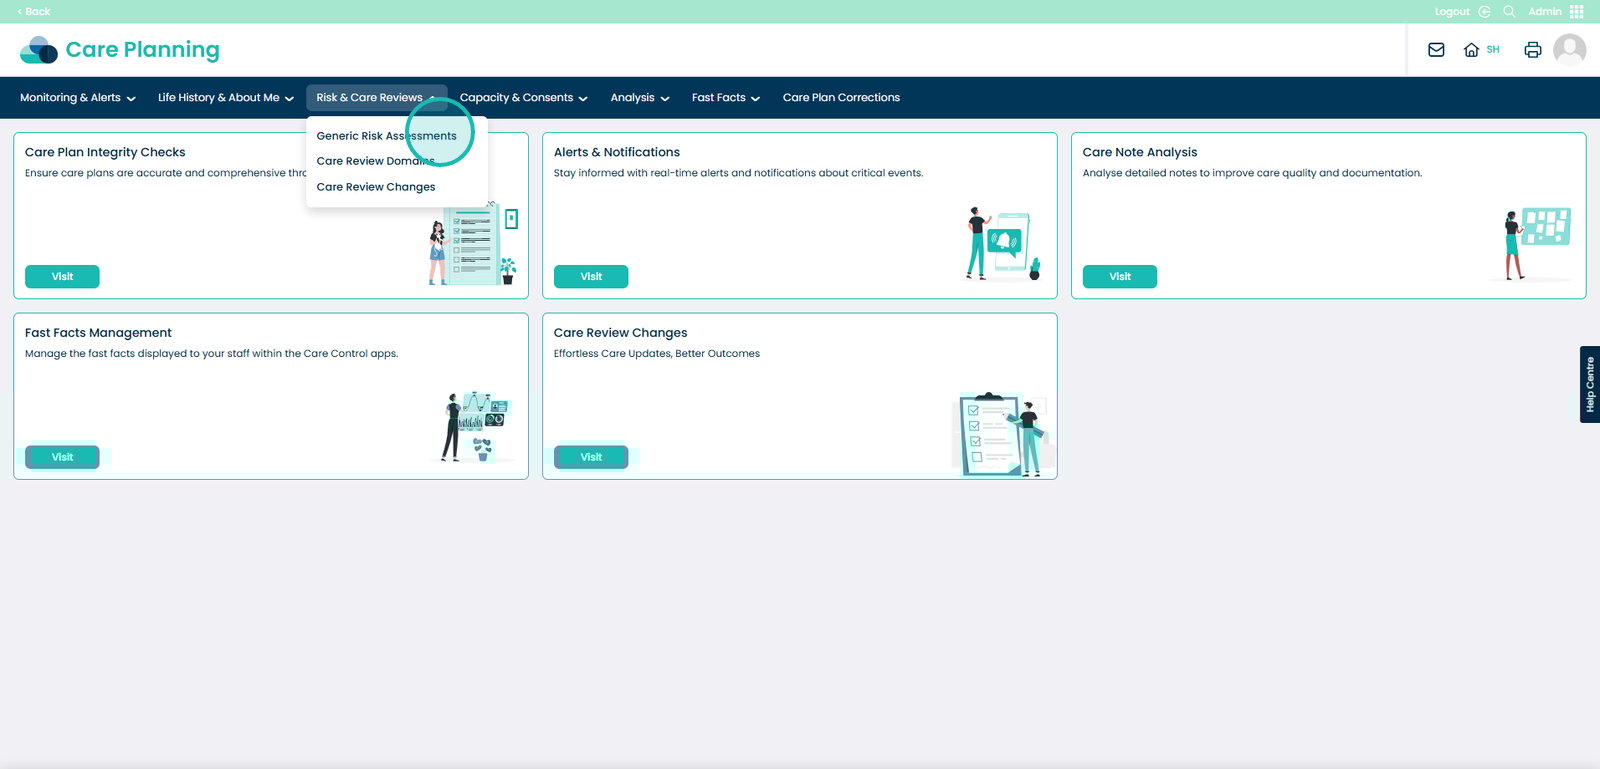Expand the Analysis dropdown menu
1600x769 pixels.
click(x=639, y=98)
